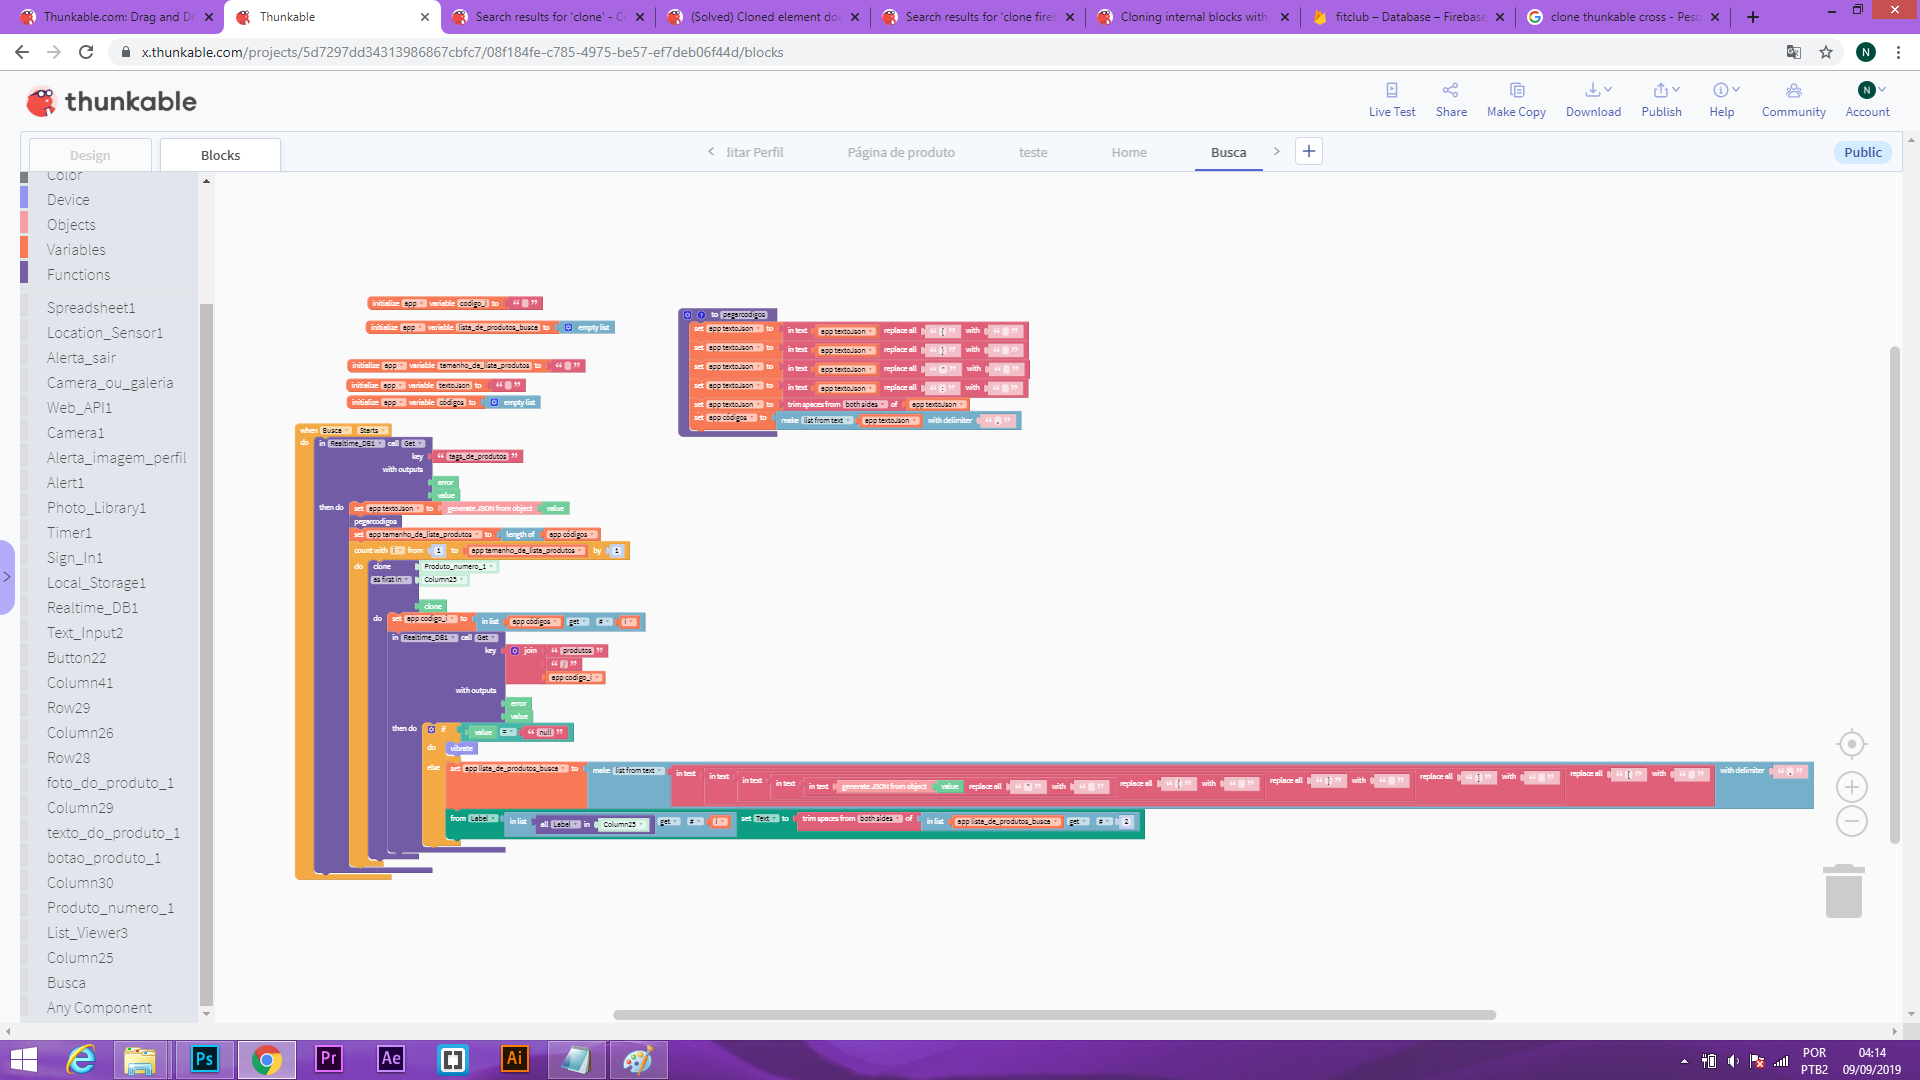Open After Effects from taskbar
Screen dimensions: 1920x1080
[x=390, y=1059]
